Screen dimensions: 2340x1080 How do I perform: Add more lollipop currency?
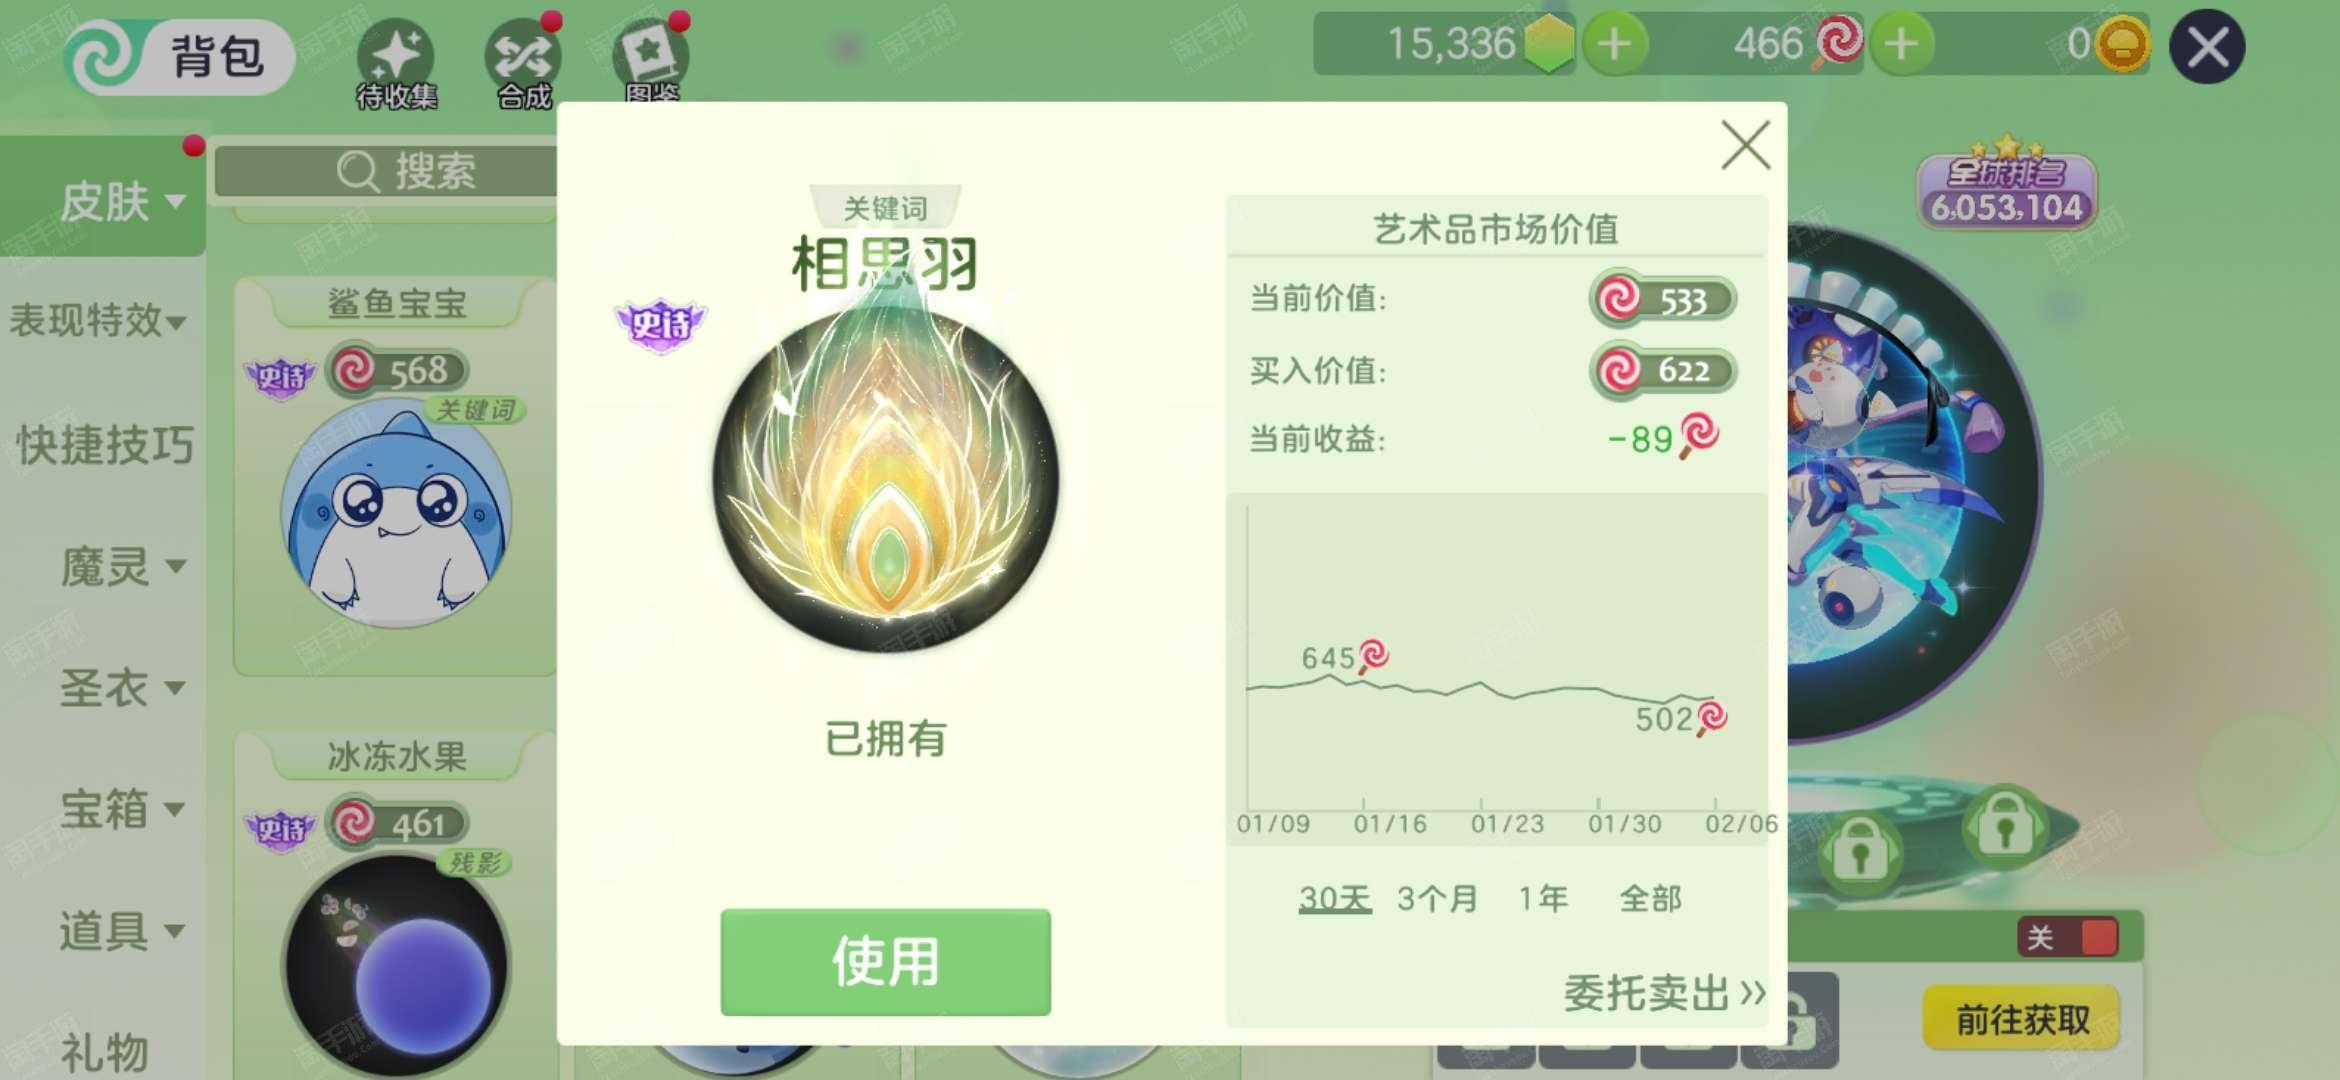click(x=1901, y=44)
